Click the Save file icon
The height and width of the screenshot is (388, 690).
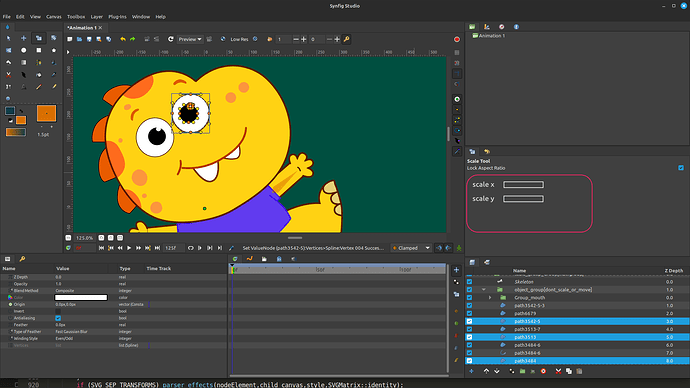[89, 39]
